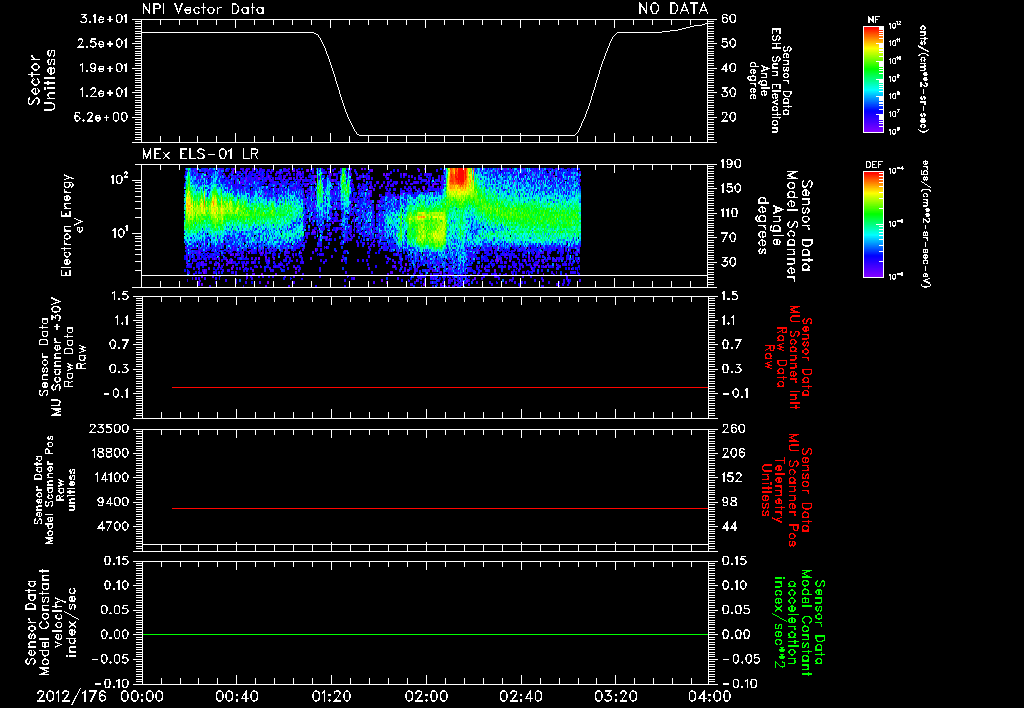Click the "cnts/(cm**2-sr-sec)" units label
Viewport: 1024px width, 708px height.
923,79
